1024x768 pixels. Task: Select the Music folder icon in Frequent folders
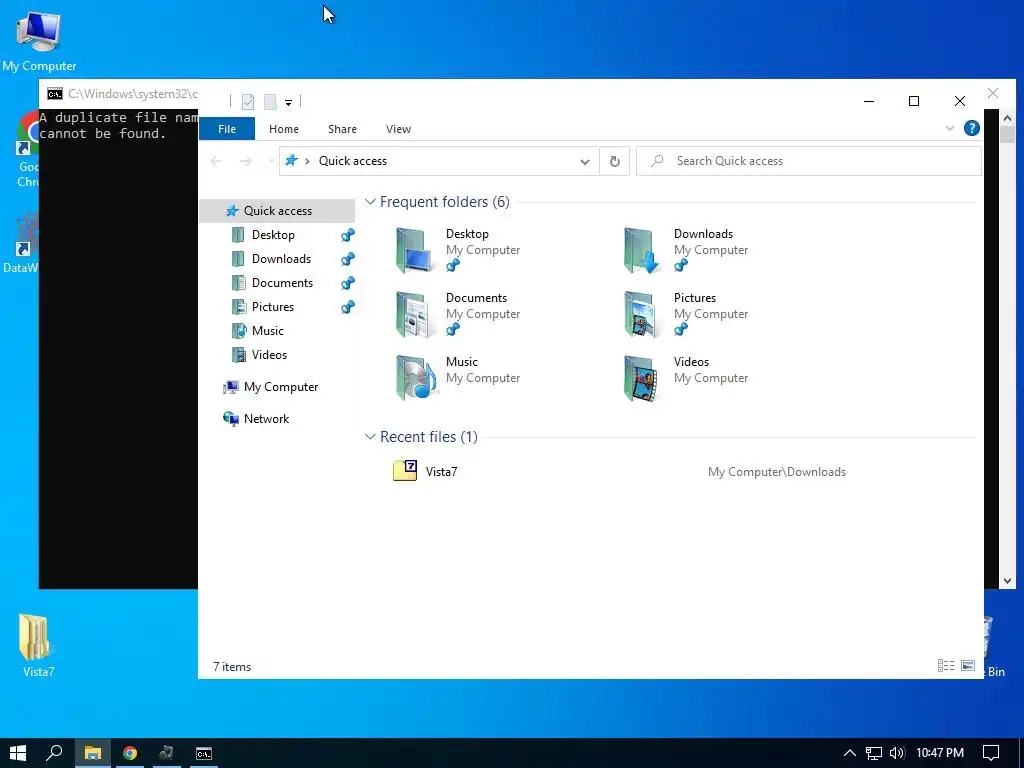click(x=415, y=378)
